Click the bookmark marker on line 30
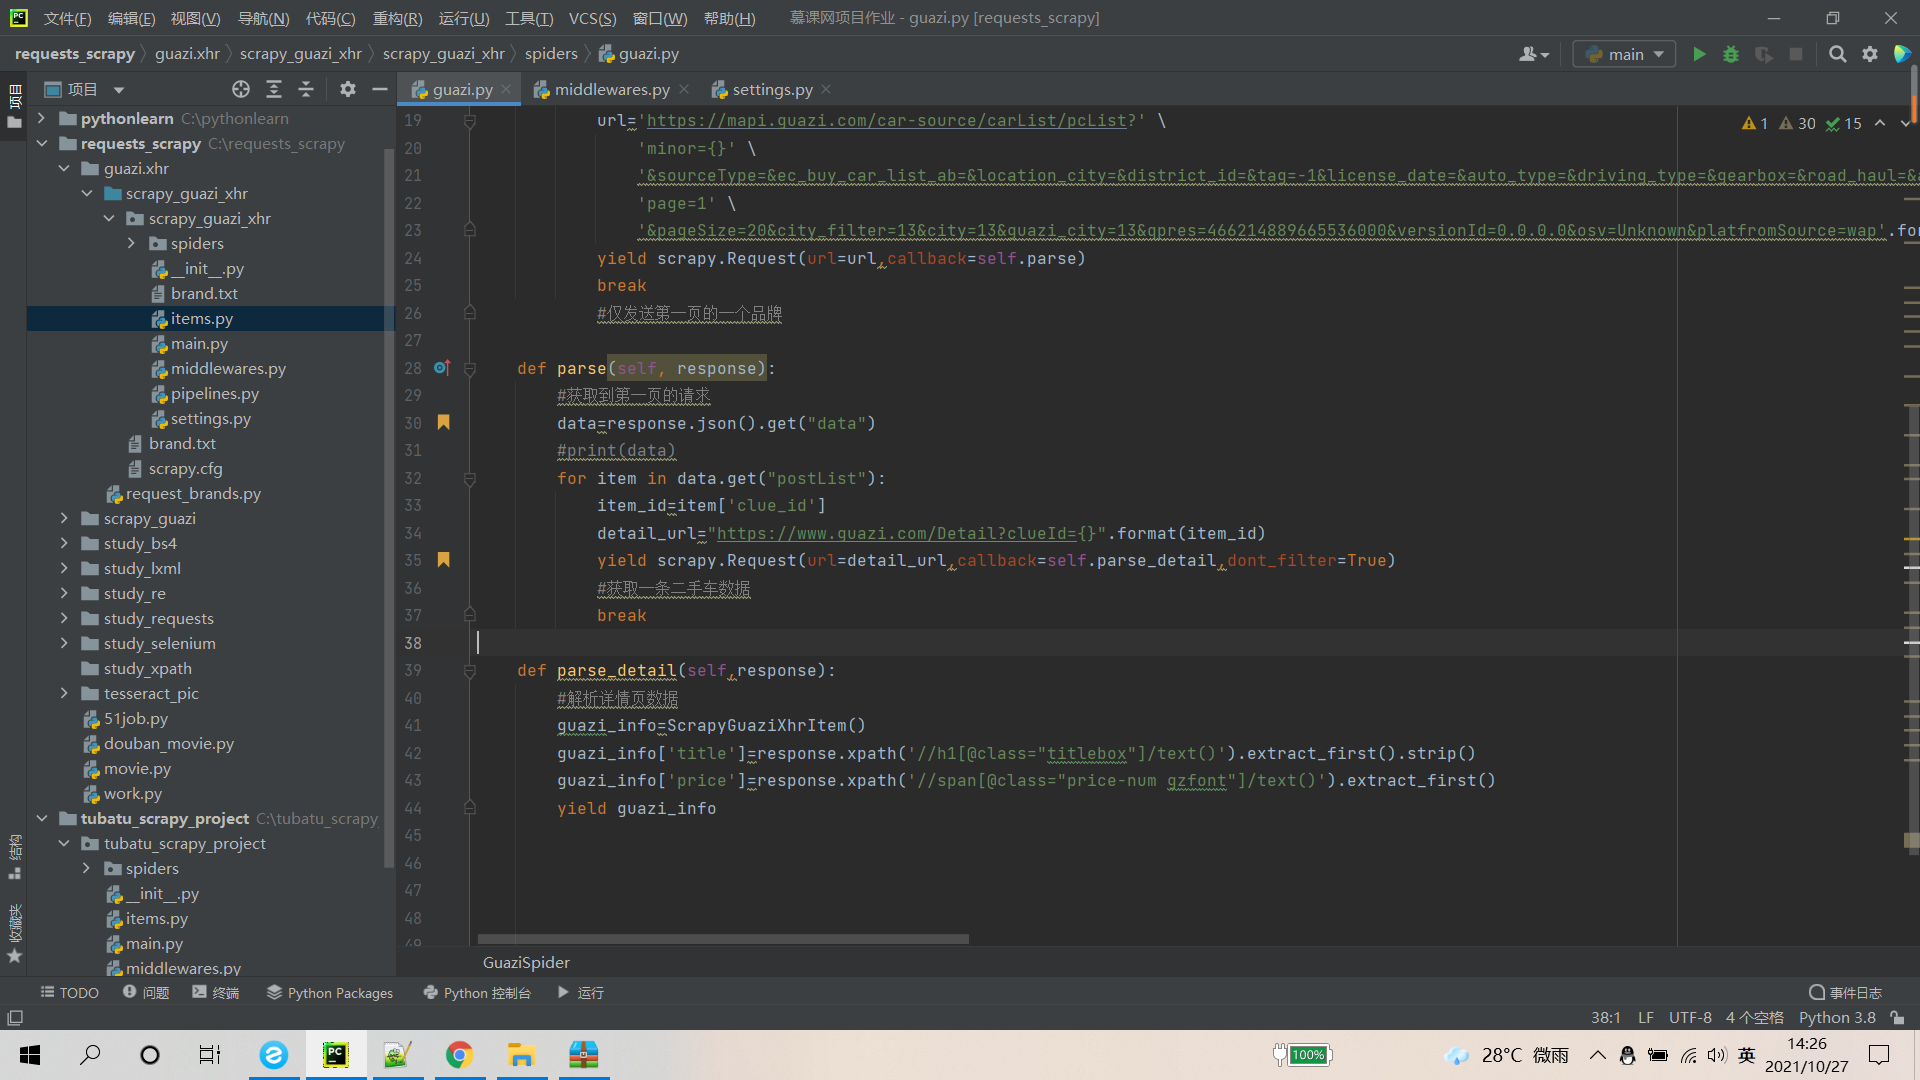1920x1080 pixels. (x=444, y=422)
